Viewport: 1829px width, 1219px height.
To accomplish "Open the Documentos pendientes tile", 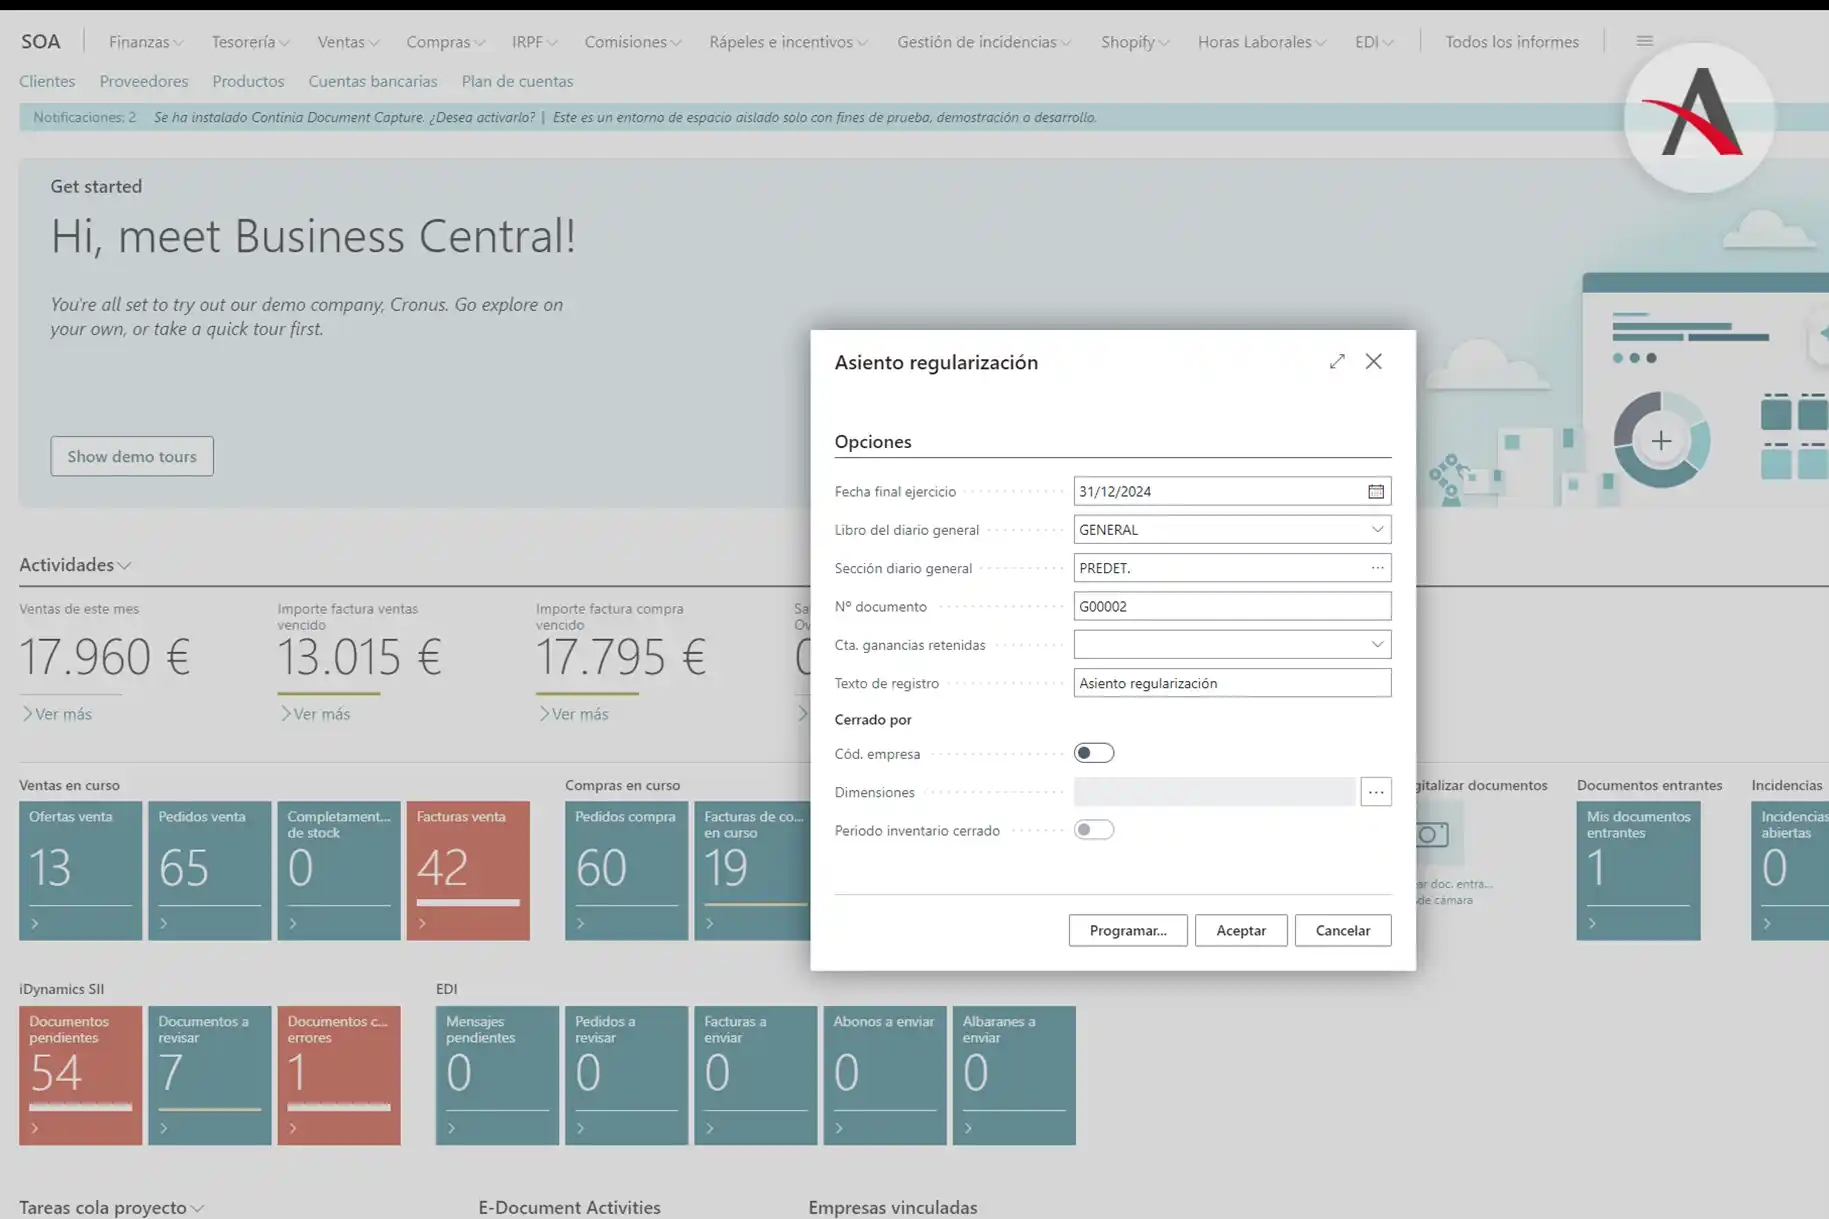I will (80, 1074).
